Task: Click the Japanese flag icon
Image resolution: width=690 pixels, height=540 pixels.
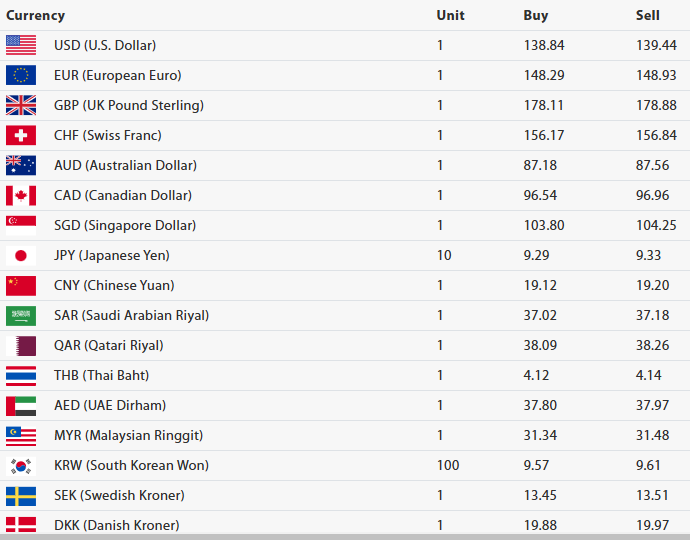Action: [x=21, y=255]
